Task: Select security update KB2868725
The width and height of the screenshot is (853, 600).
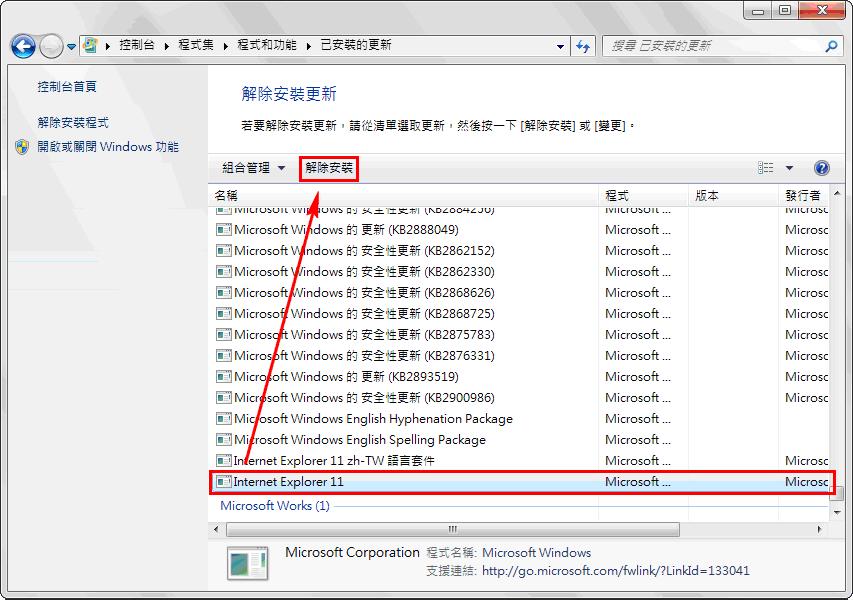Action: click(520, 314)
